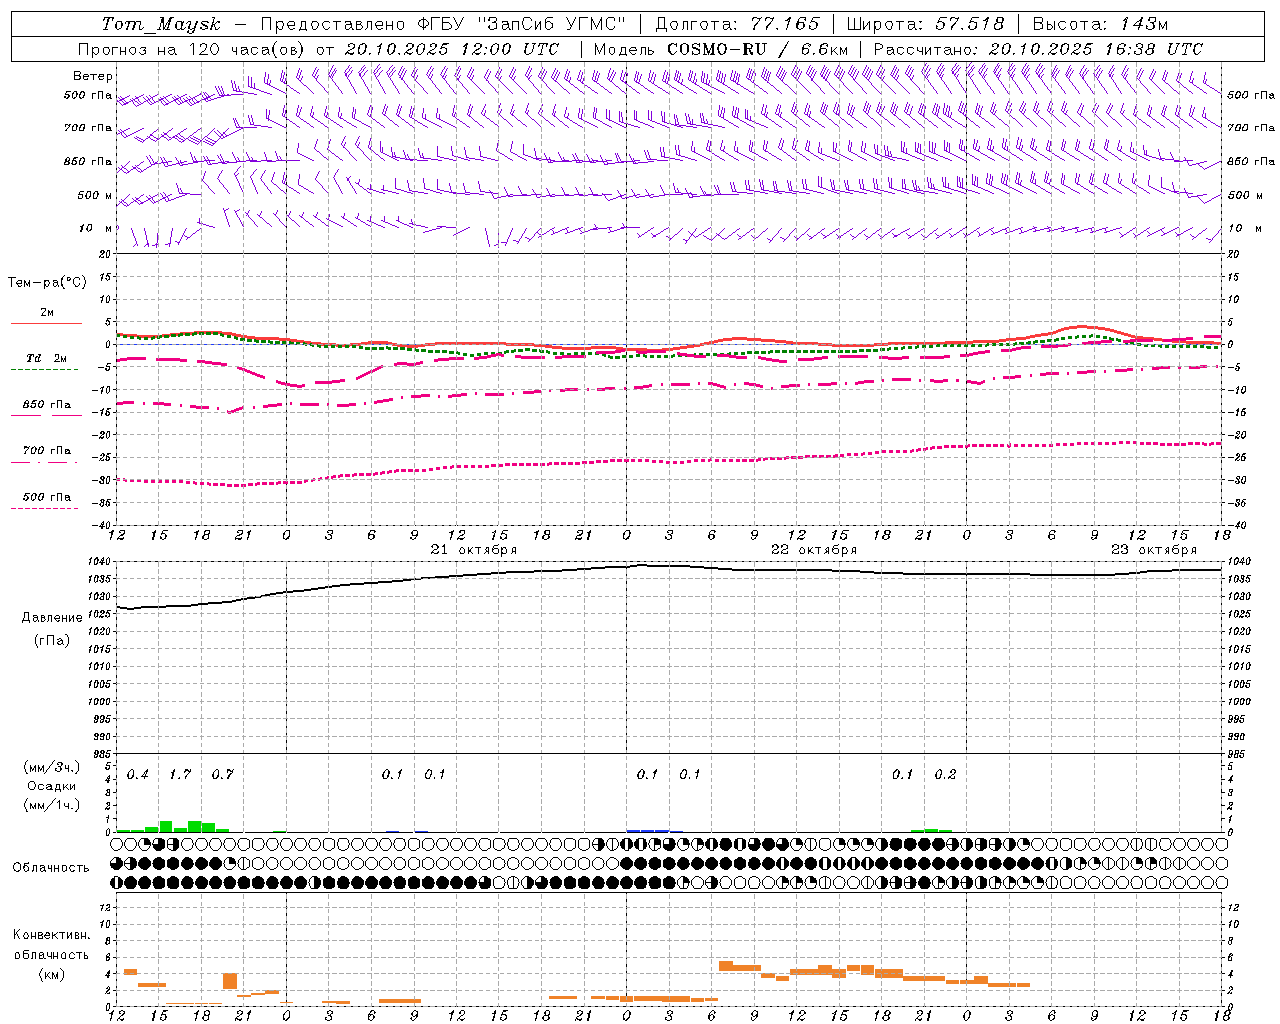
Task: Click the '500 м' wind level label on the left
Action: click(x=95, y=195)
